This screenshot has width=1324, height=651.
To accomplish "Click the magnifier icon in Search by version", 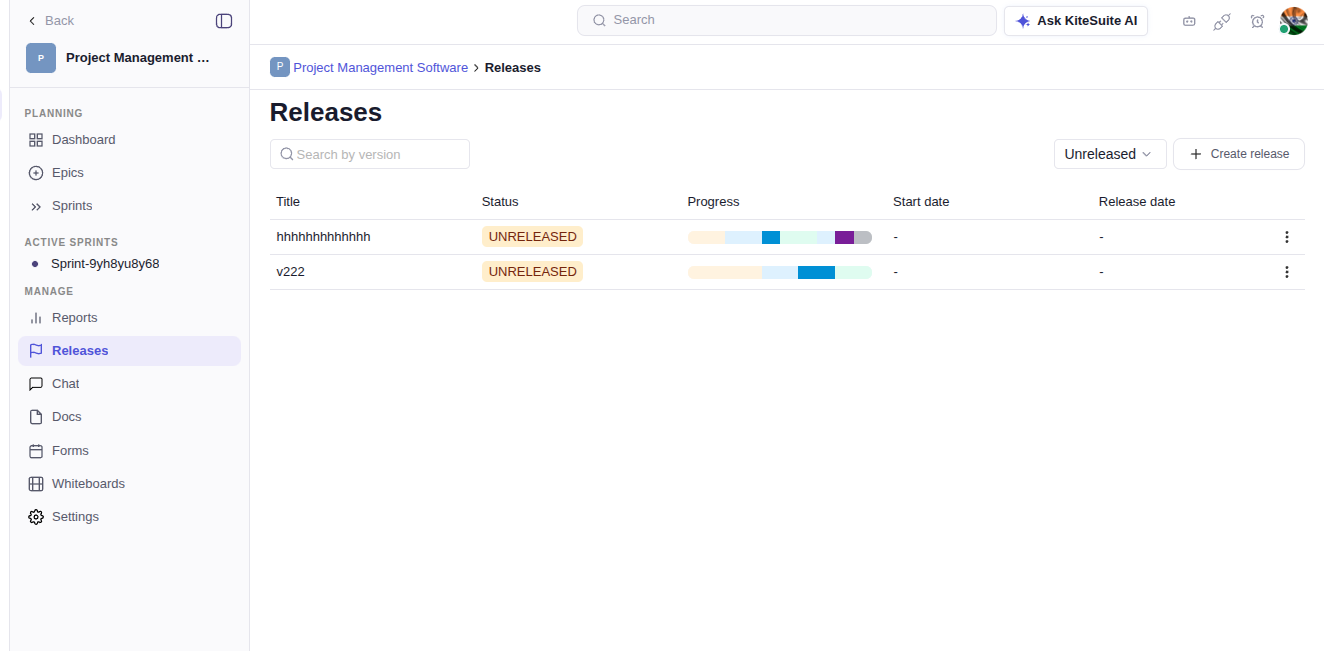I will (287, 154).
